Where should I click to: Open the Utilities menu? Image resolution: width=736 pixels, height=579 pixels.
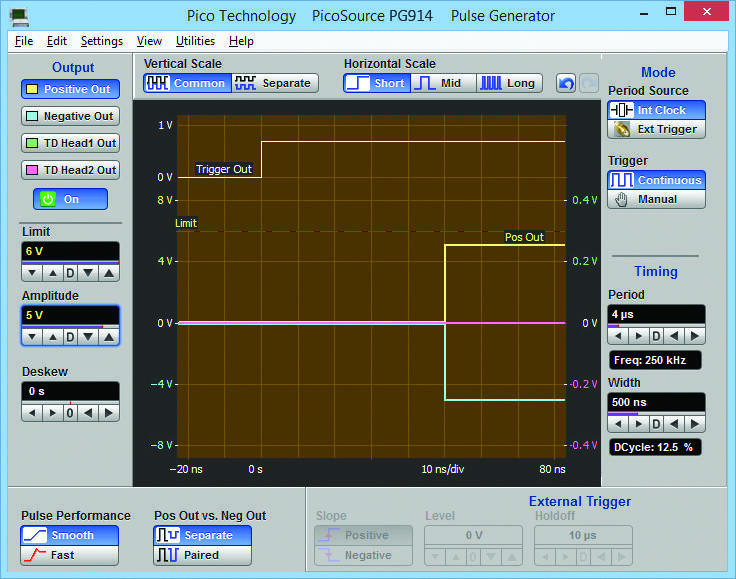click(x=195, y=41)
